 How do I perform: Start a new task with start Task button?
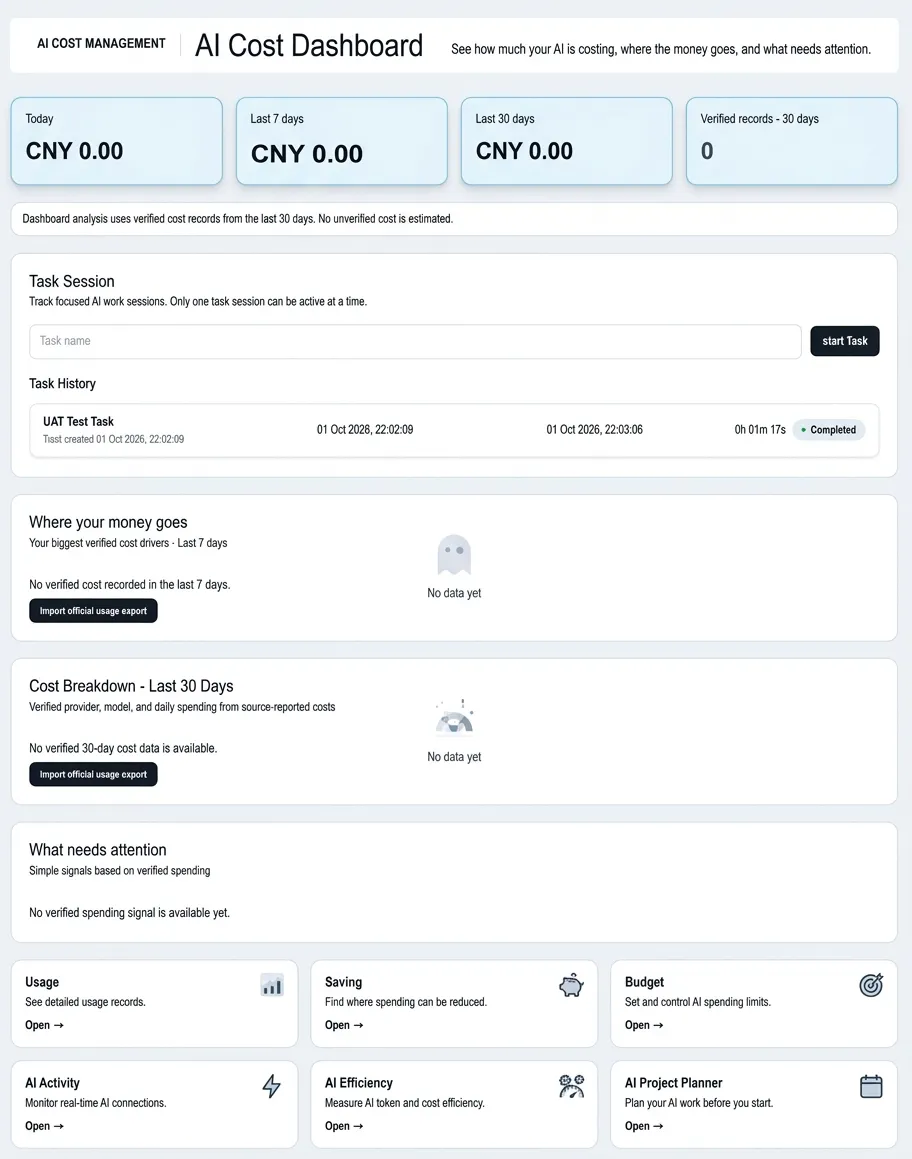pyautogui.click(x=845, y=341)
